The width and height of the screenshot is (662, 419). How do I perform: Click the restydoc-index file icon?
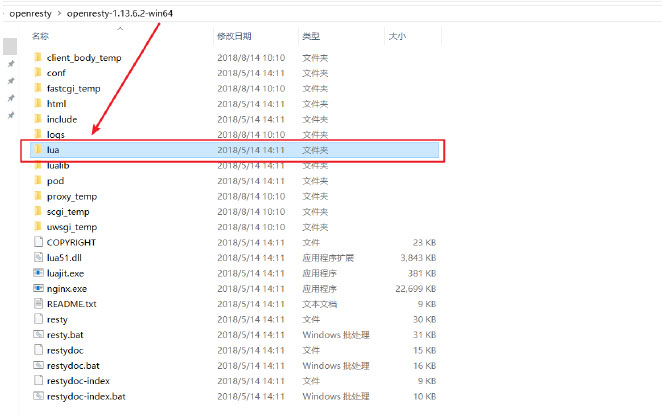[38, 381]
